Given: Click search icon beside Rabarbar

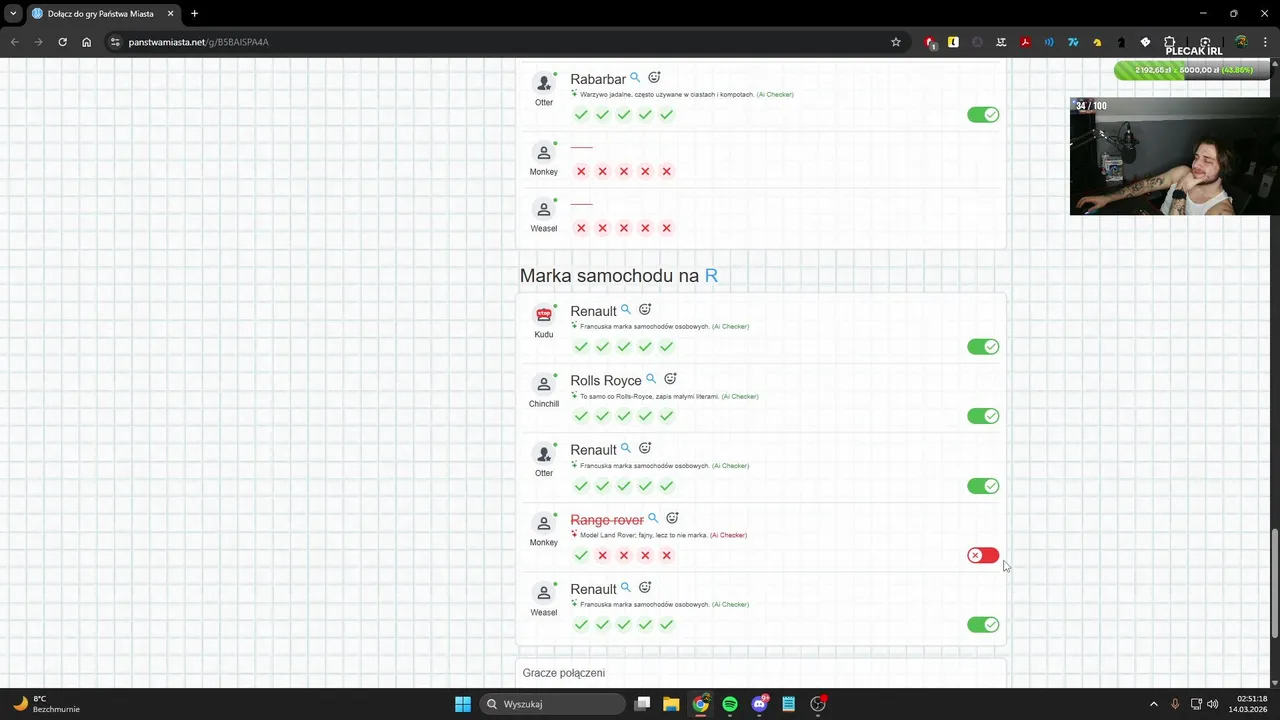Looking at the screenshot, I should point(635,77).
